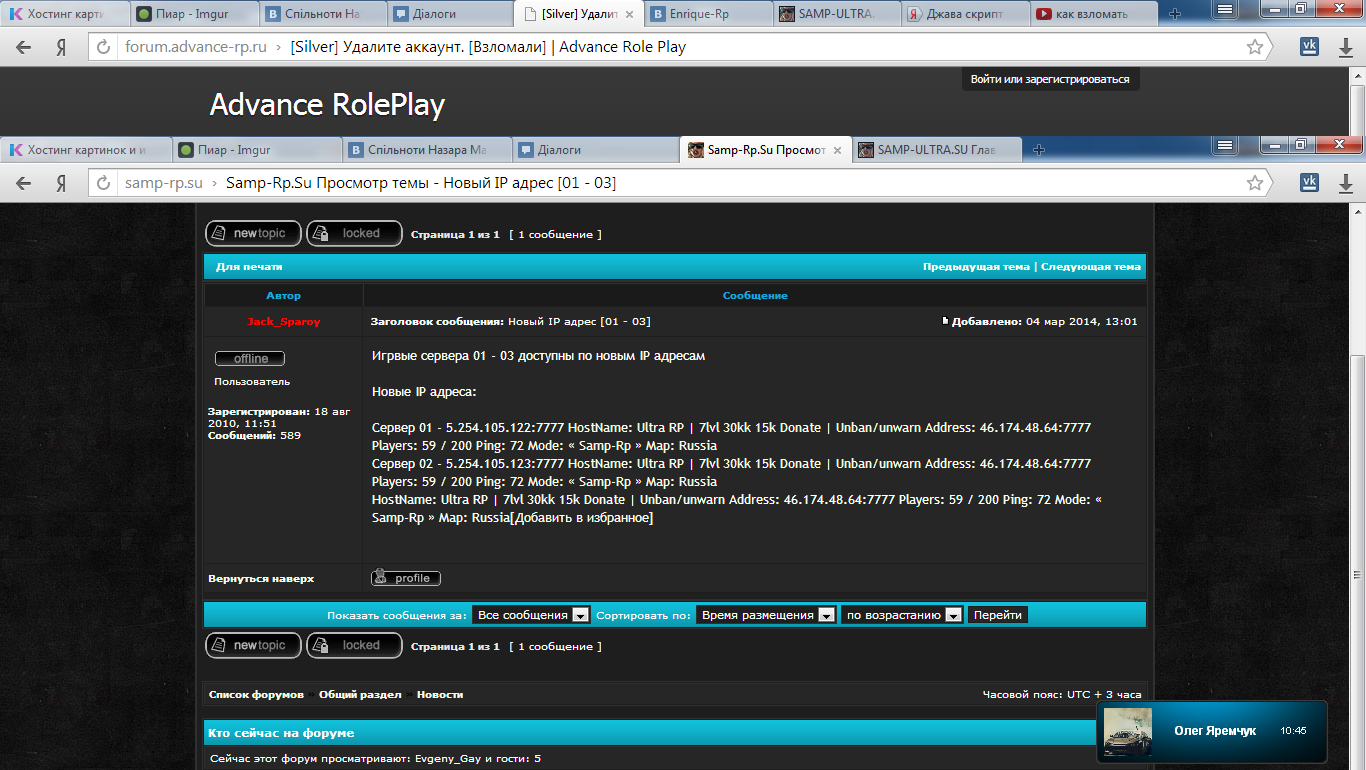Open the Время размещения sort dropdown
The image size is (1366, 770).
[766, 615]
